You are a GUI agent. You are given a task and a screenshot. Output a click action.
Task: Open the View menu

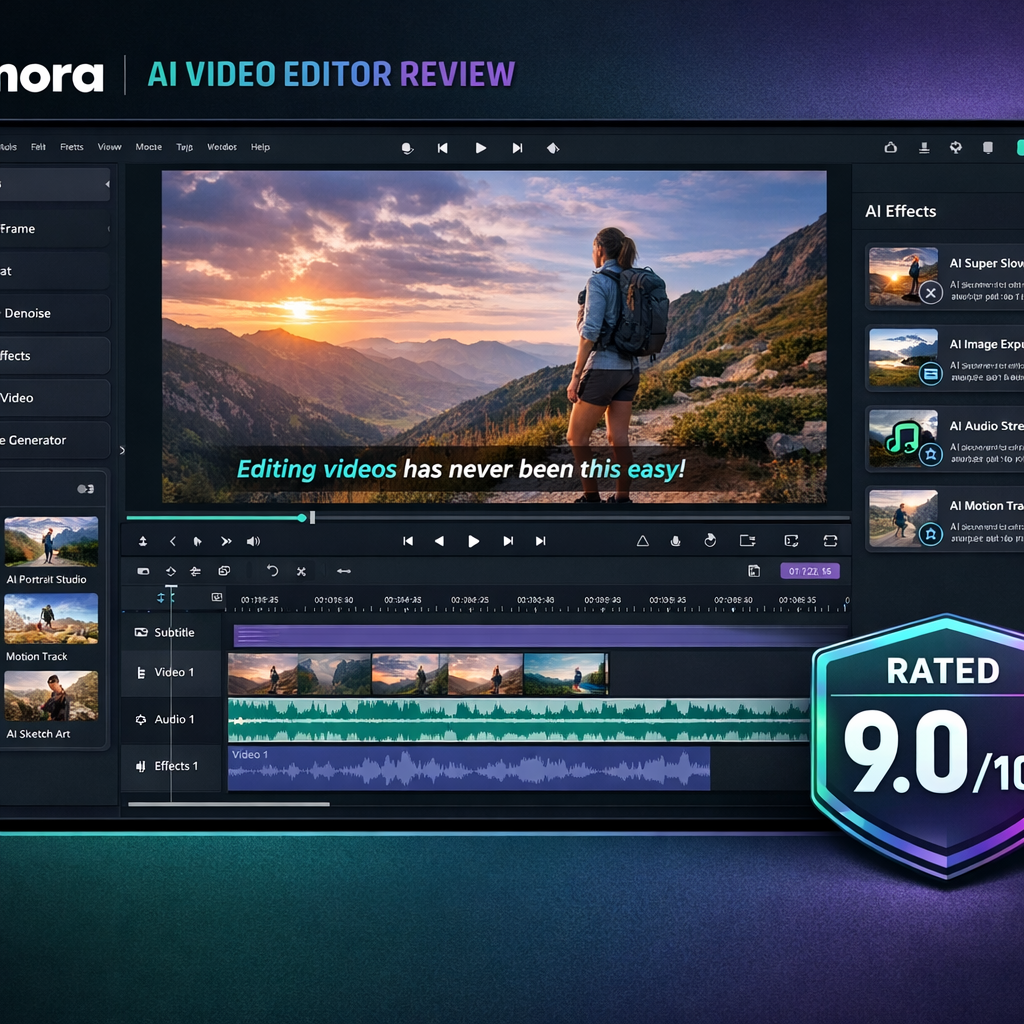coord(109,147)
